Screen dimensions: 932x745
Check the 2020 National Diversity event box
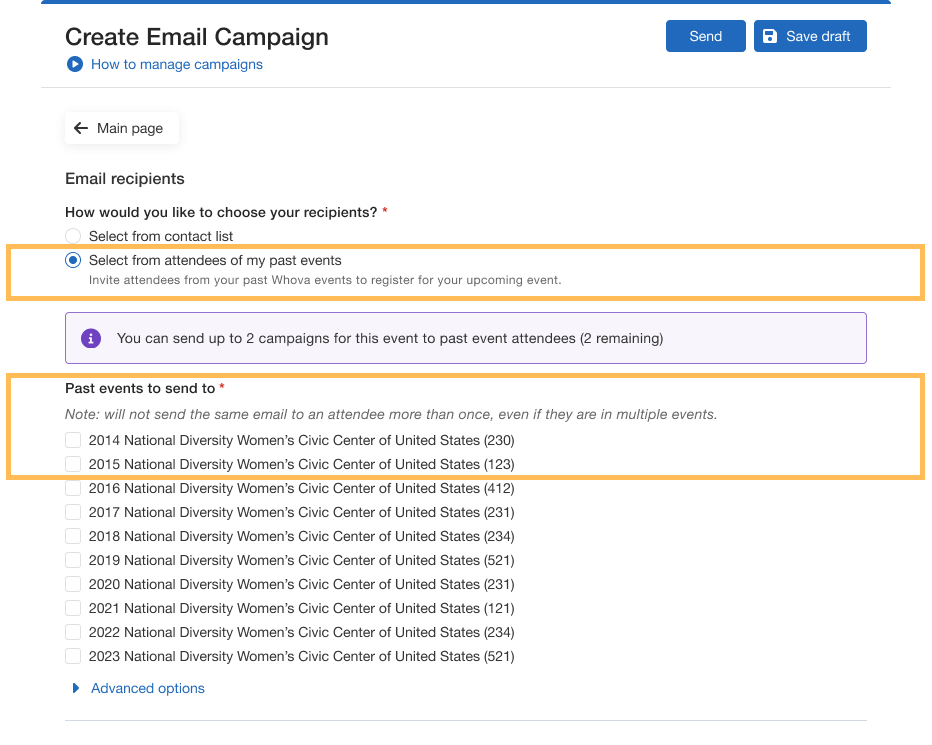[73, 585]
